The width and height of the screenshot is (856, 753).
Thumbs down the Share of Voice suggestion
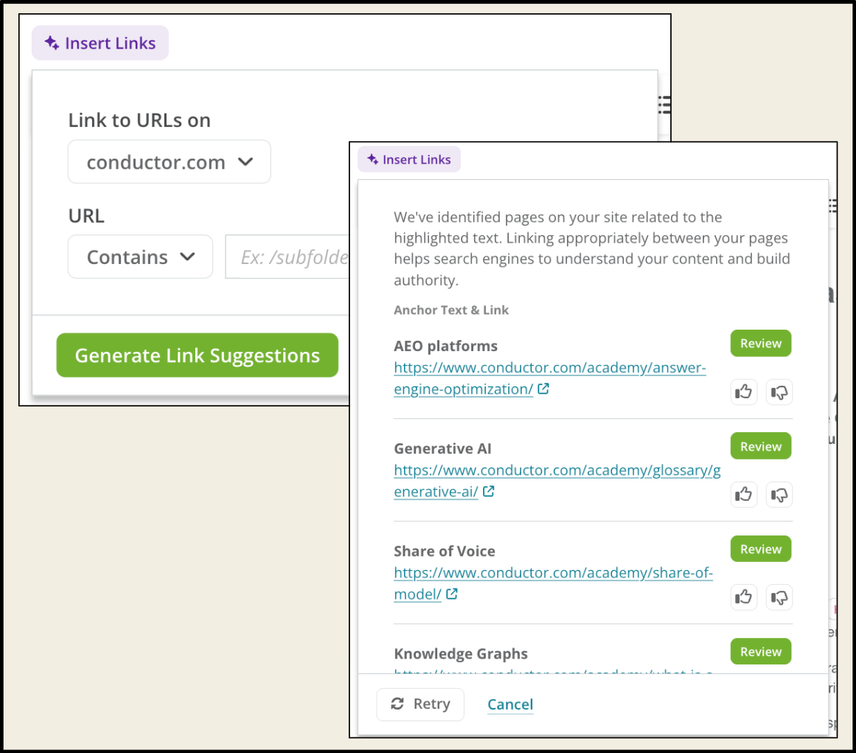tap(779, 597)
